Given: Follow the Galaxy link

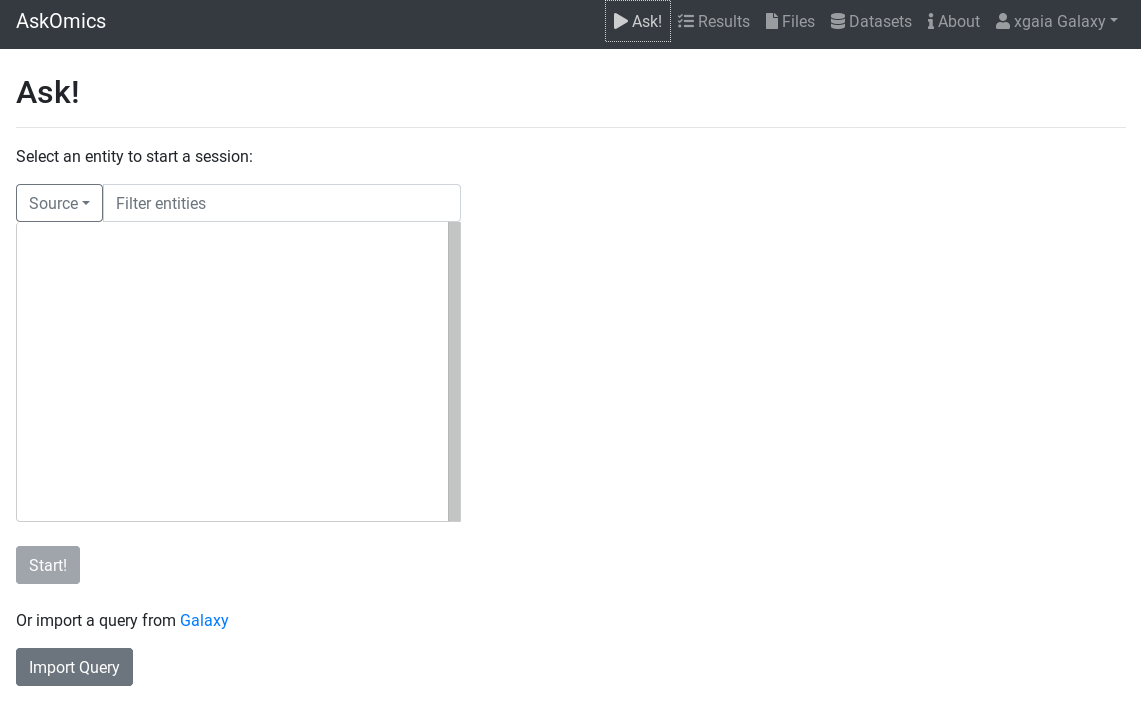Looking at the screenshot, I should point(204,620).
